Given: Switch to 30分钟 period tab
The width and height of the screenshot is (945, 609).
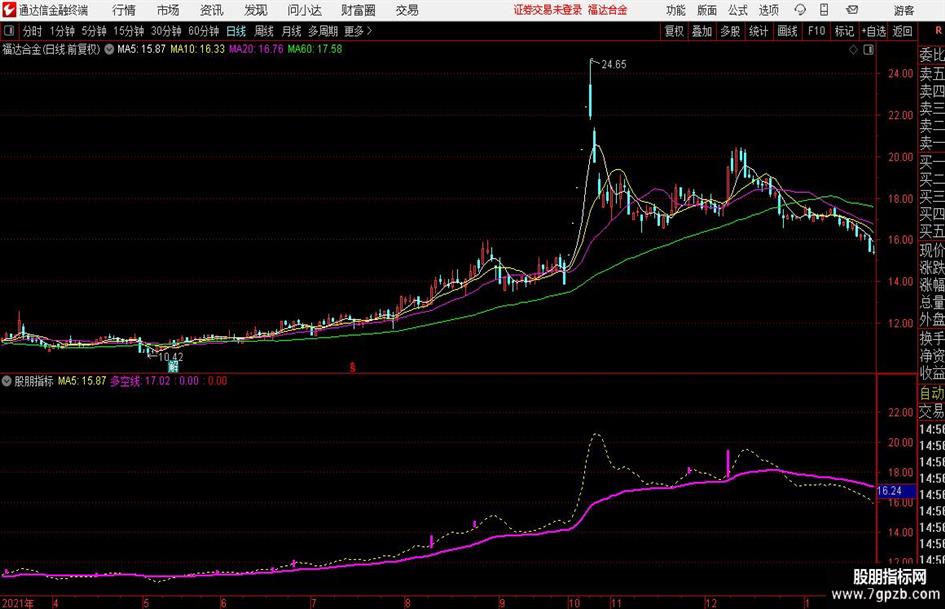Looking at the screenshot, I should tap(166, 31).
